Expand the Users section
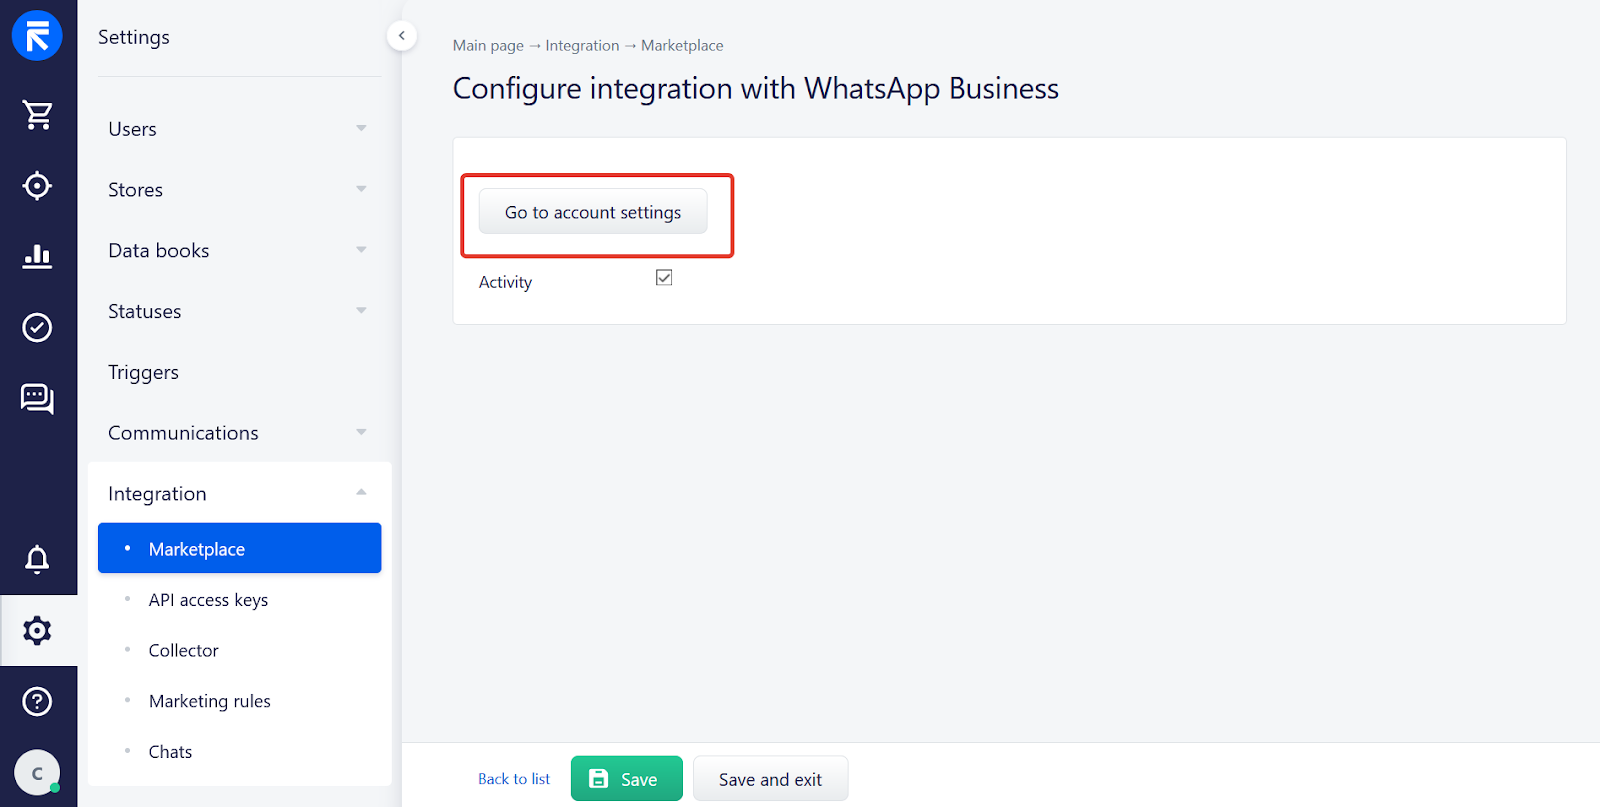 point(239,129)
